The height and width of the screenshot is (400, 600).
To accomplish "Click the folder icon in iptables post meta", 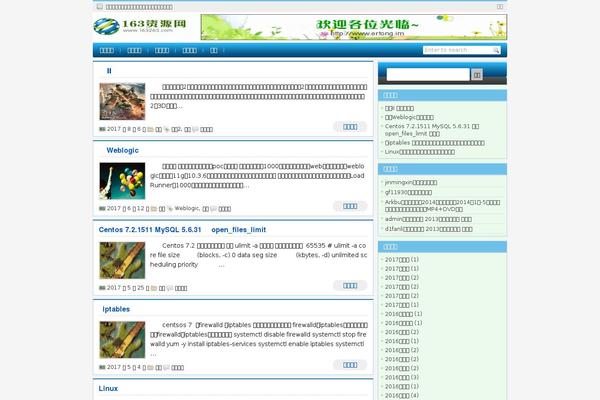I will (151, 367).
